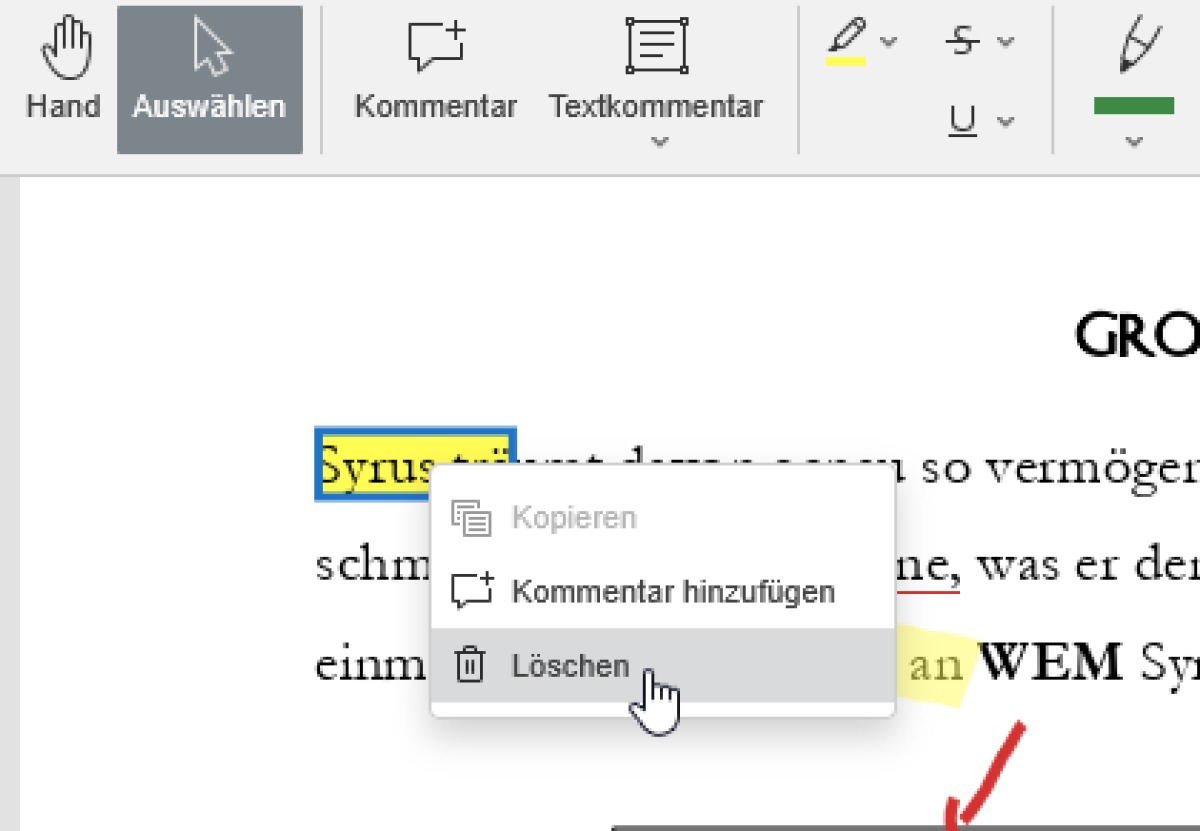This screenshot has width=1200, height=831.
Task: Pick the strikethrough text tool
Action: point(962,42)
